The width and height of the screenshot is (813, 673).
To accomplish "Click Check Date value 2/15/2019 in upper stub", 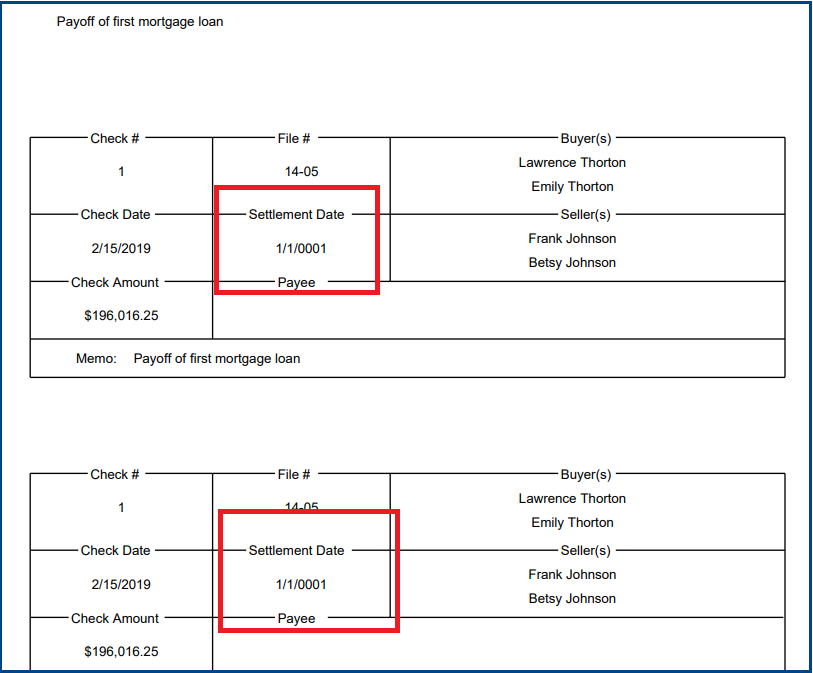I will [x=121, y=248].
